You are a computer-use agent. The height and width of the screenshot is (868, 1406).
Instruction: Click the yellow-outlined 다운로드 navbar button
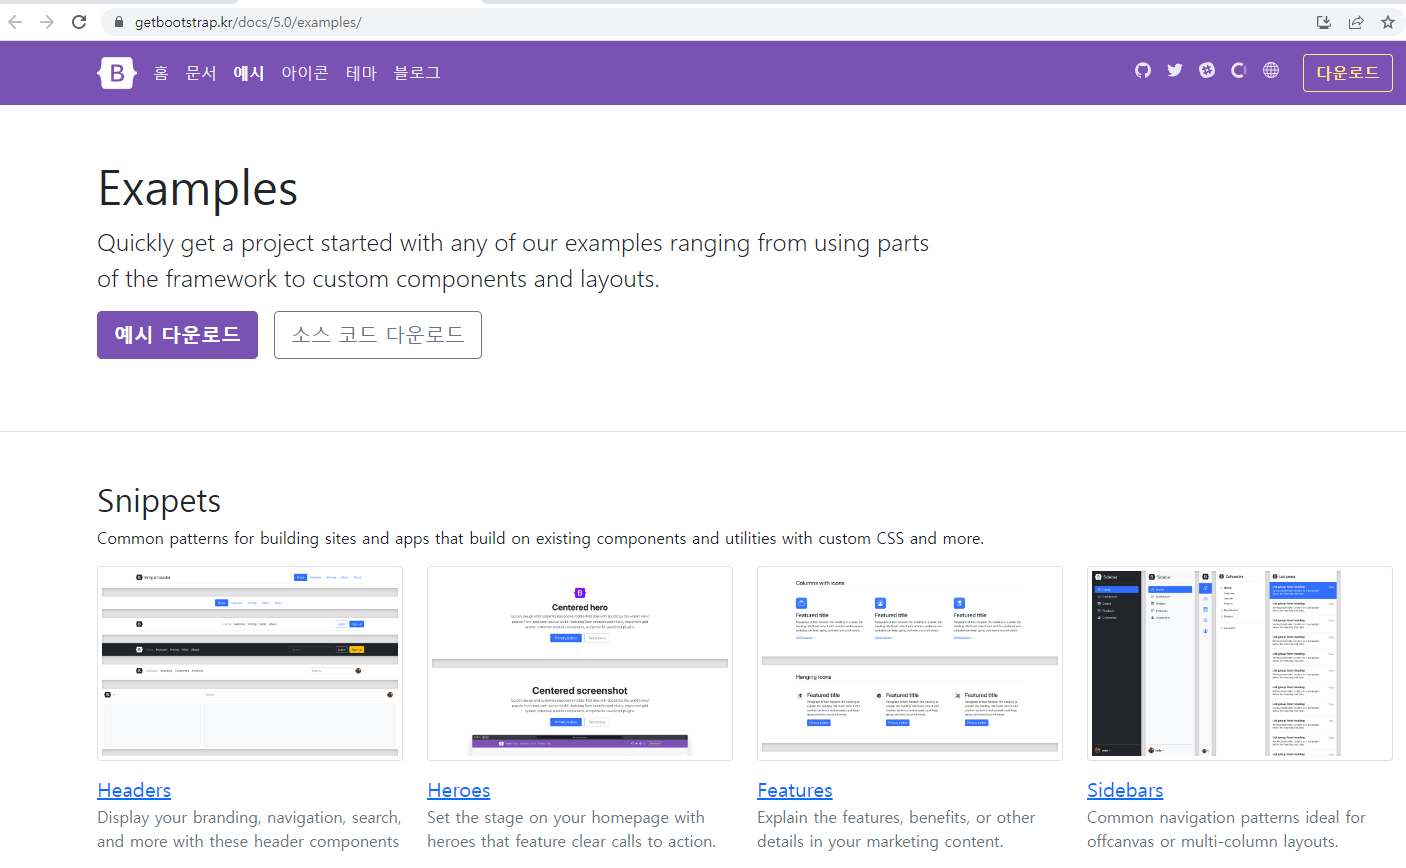coord(1347,73)
